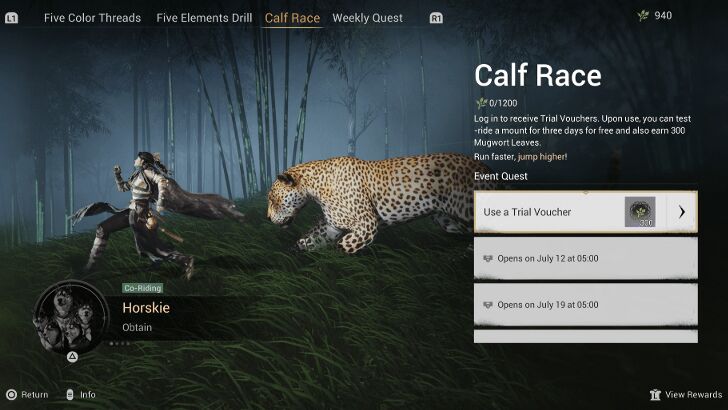Click the 940 leaves balance
728x410 pixels.
point(663,15)
